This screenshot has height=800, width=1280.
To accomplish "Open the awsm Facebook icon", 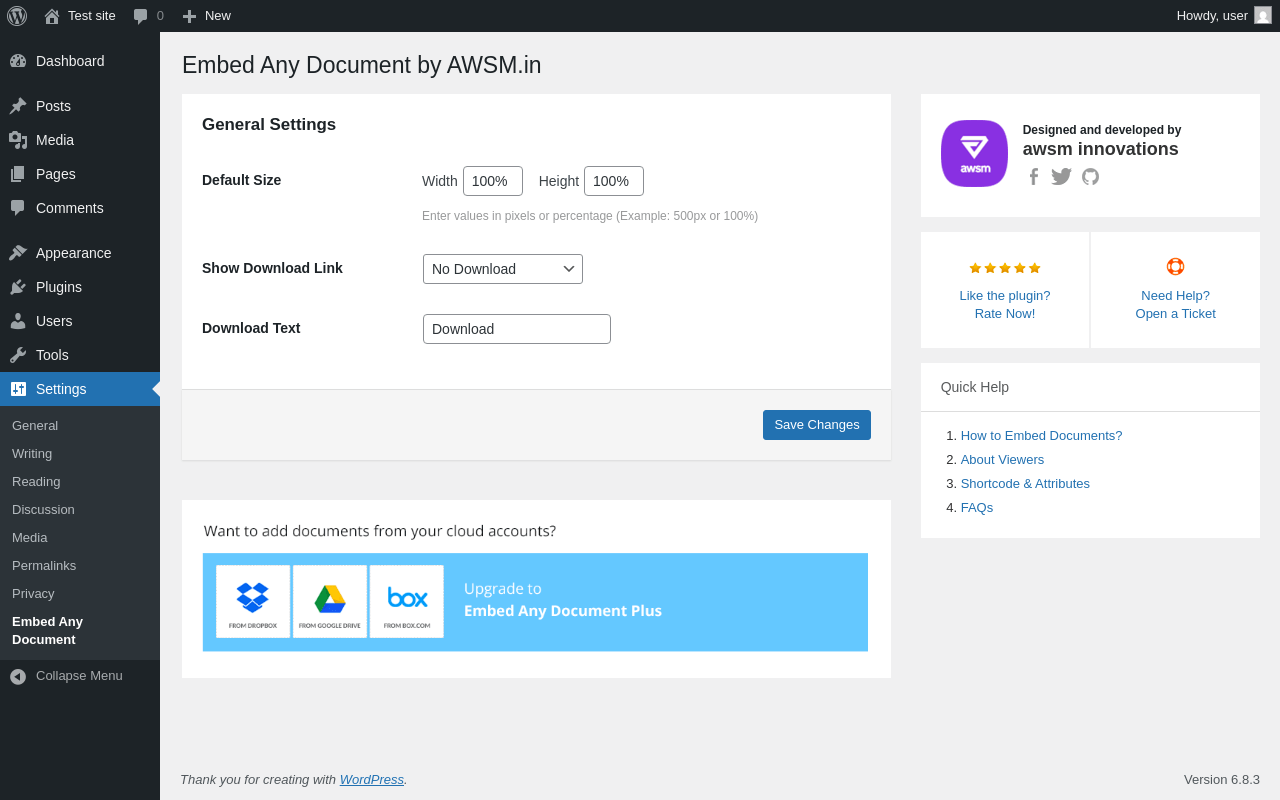I will click(1034, 177).
